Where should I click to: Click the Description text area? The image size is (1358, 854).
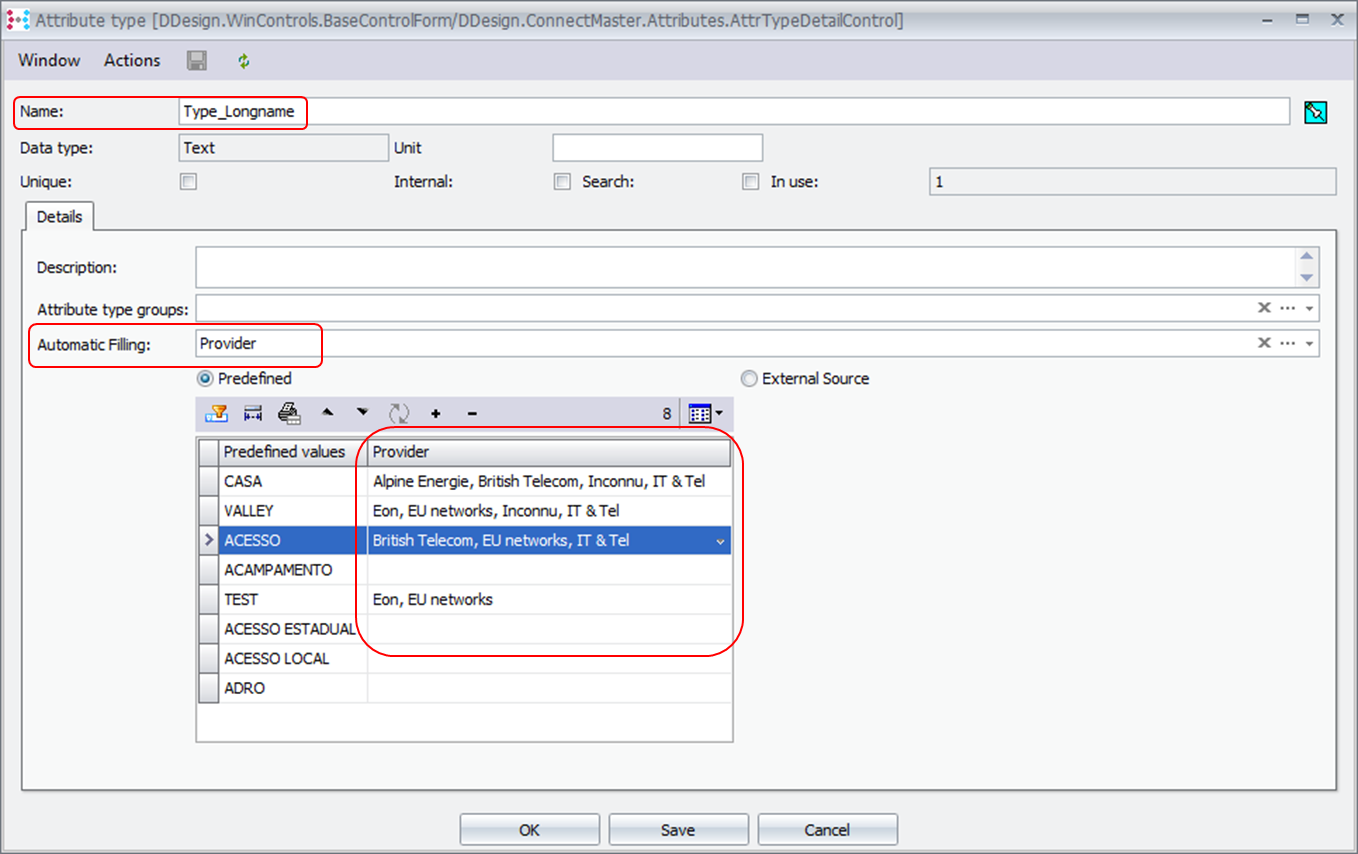coord(747,267)
